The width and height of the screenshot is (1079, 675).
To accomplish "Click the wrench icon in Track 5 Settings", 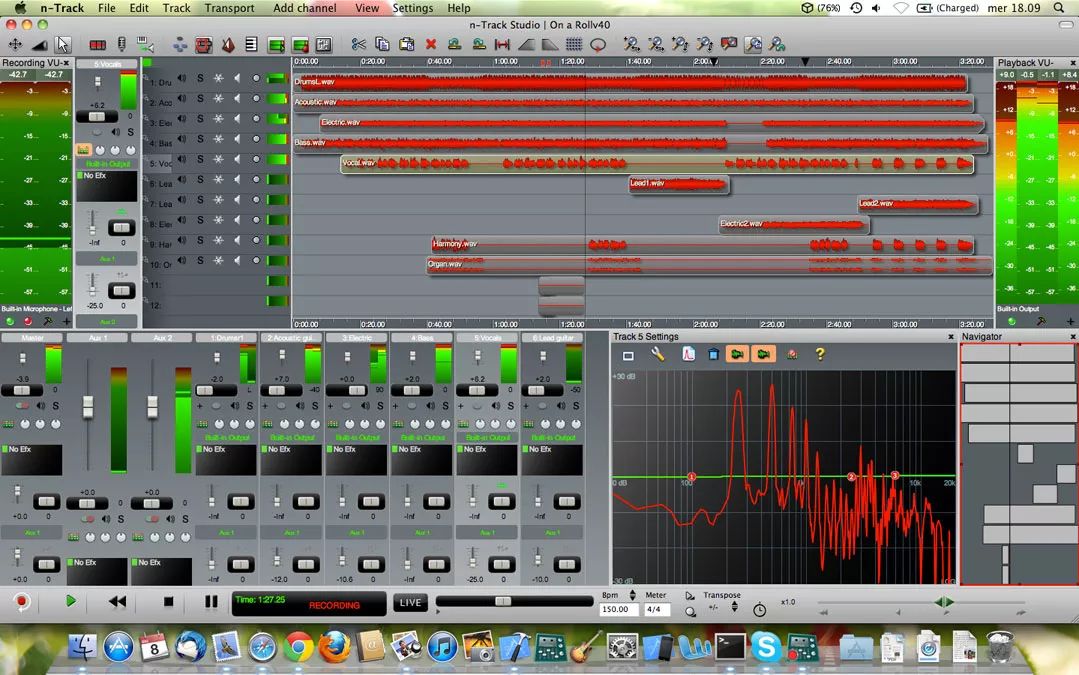I will coord(657,354).
